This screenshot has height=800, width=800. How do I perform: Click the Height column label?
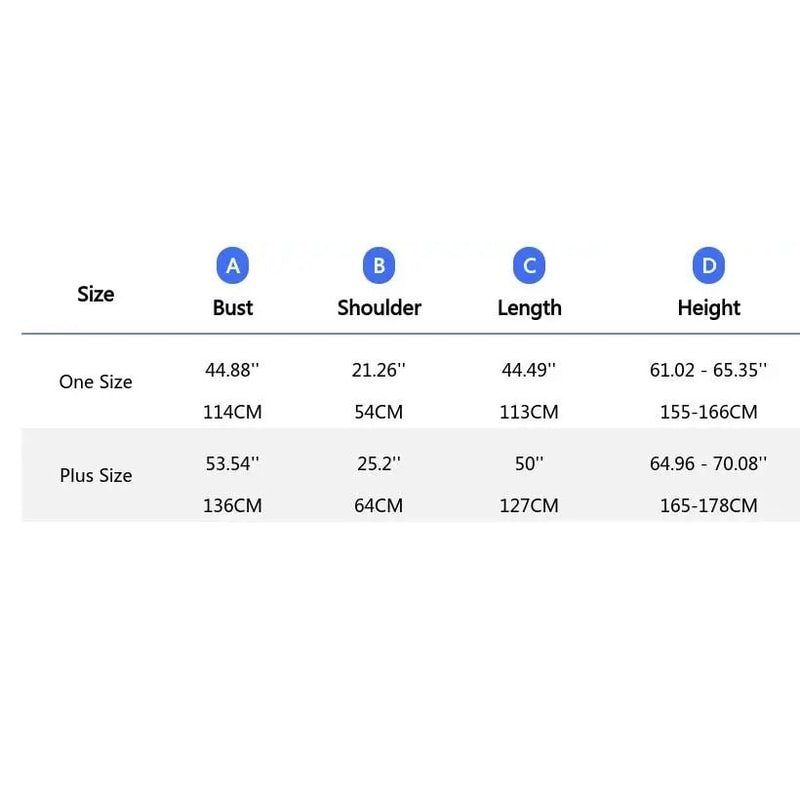[709, 308]
